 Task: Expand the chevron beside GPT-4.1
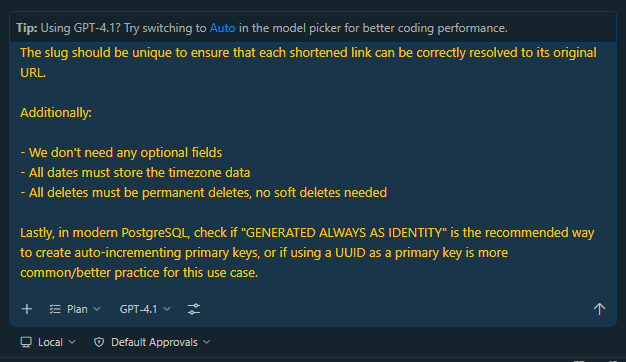tap(167, 309)
